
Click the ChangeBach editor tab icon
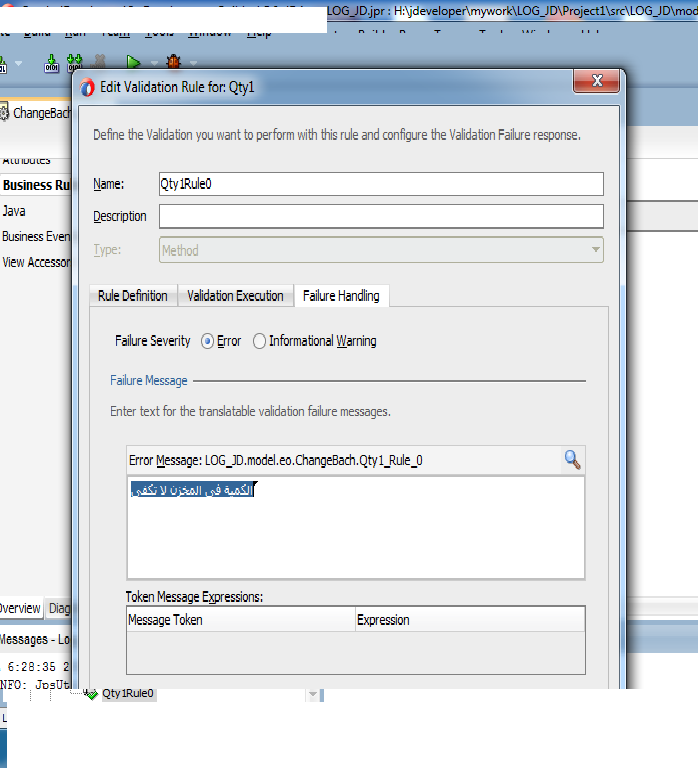[6, 113]
